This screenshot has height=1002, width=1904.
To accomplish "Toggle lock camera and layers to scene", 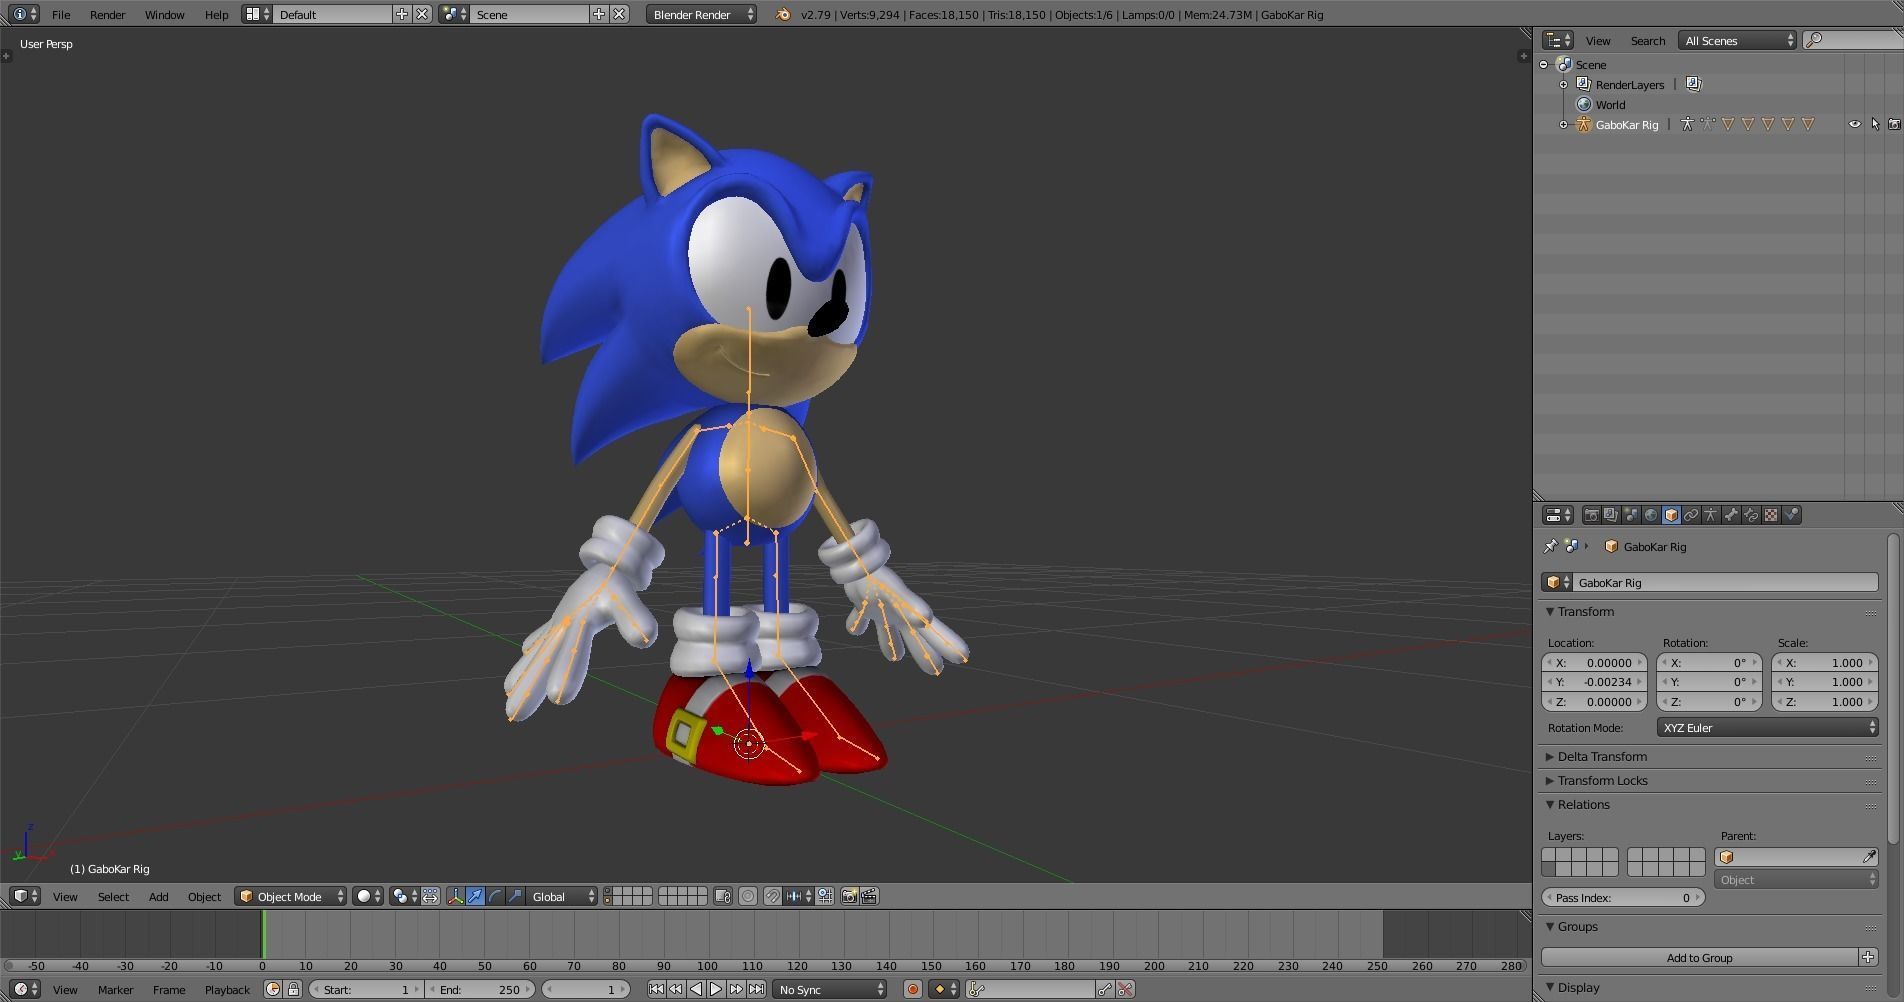I will (723, 896).
